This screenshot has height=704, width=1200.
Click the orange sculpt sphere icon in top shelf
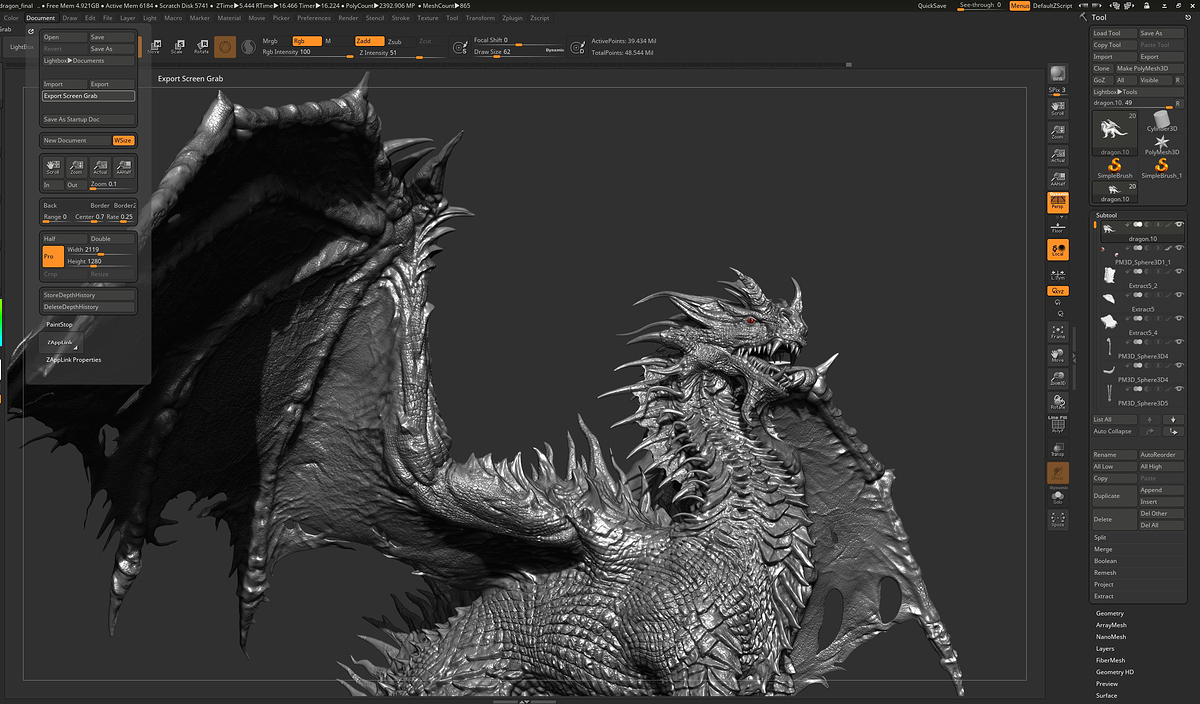point(226,47)
